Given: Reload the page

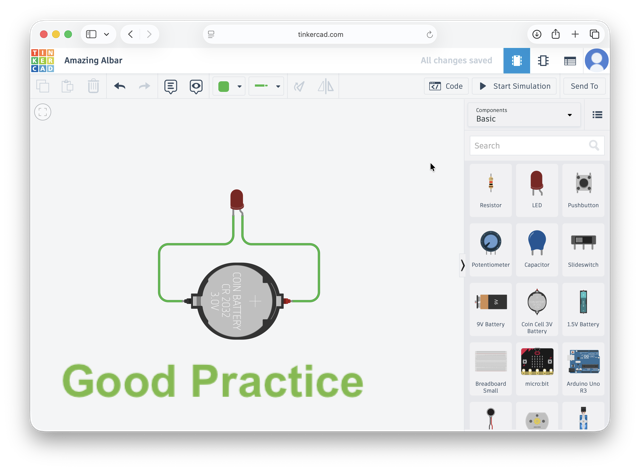Looking at the screenshot, I should [429, 35].
